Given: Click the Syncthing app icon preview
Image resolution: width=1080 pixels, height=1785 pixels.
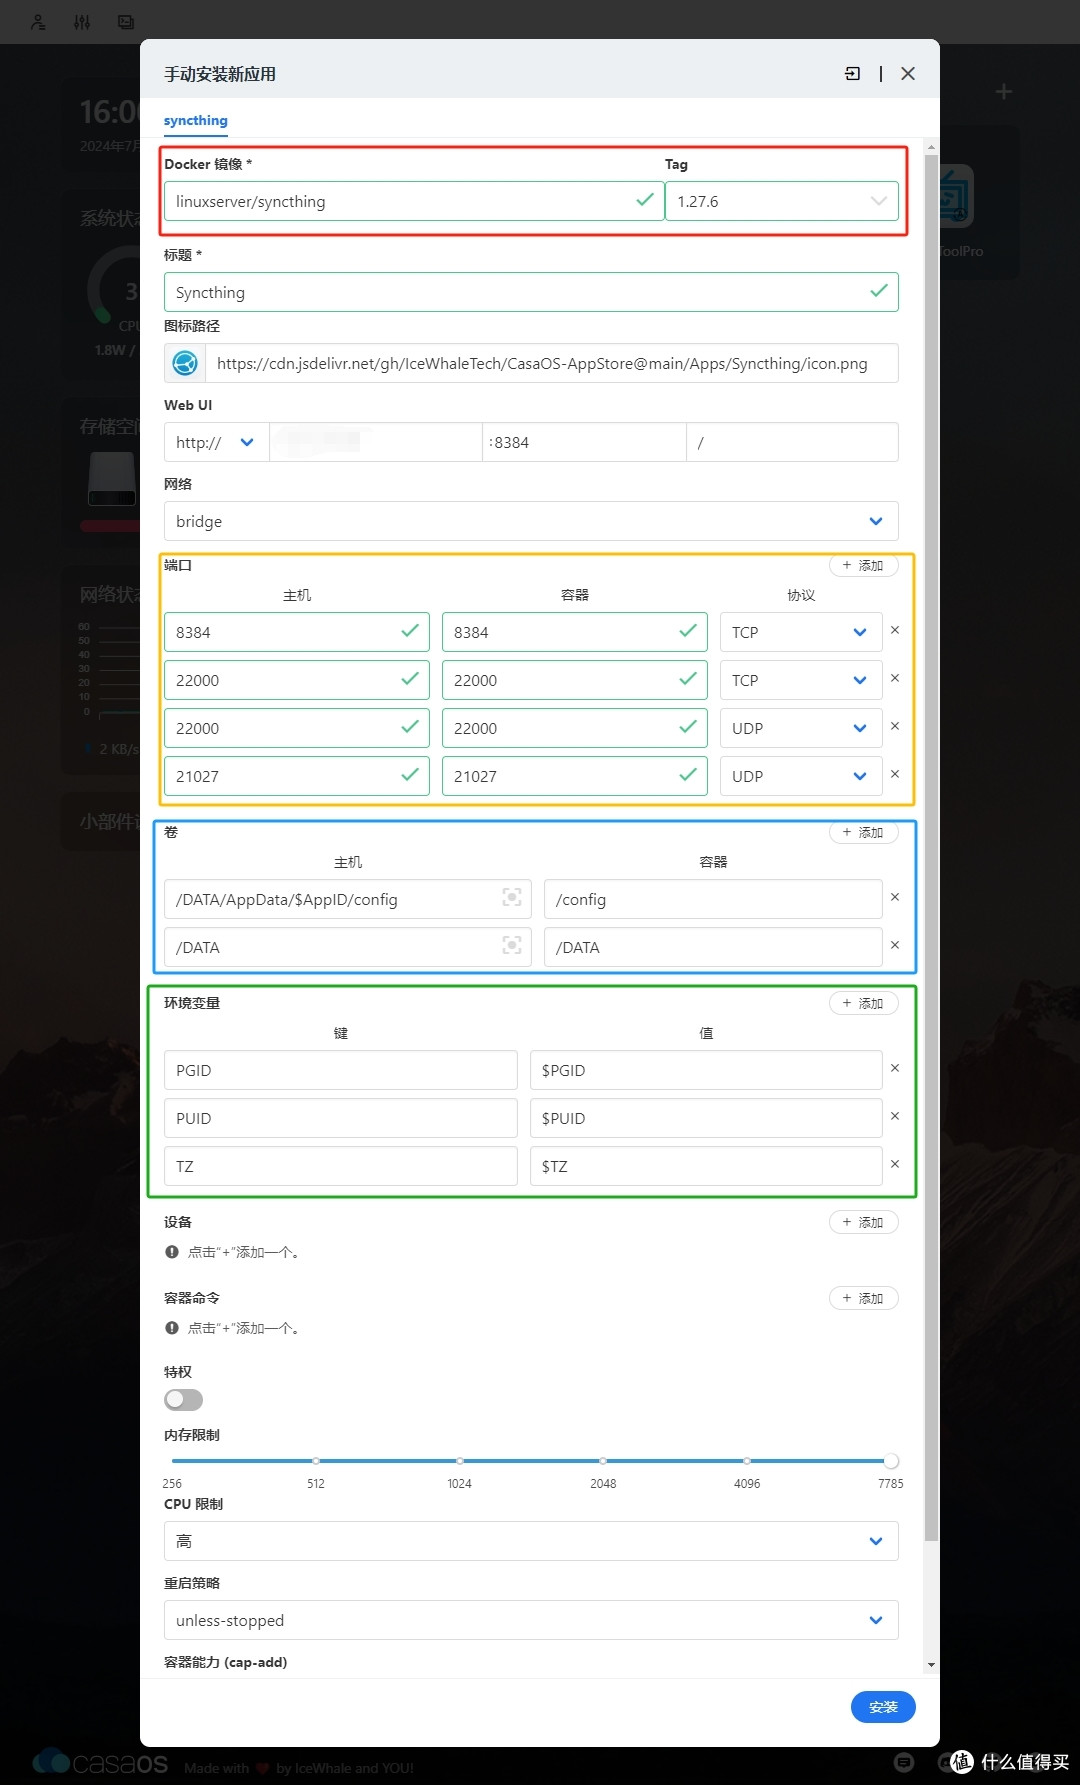Looking at the screenshot, I should [185, 363].
